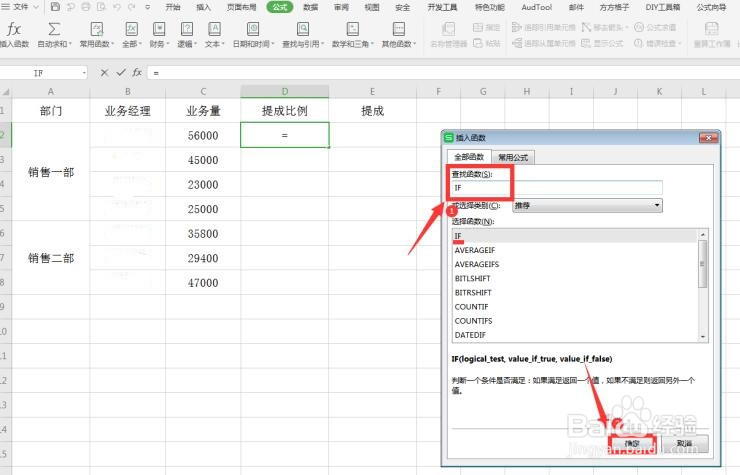Click the AutoSum (自动求和) sigma icon
This screenshot has height=475, width=740.
click(x=54, y=29)
